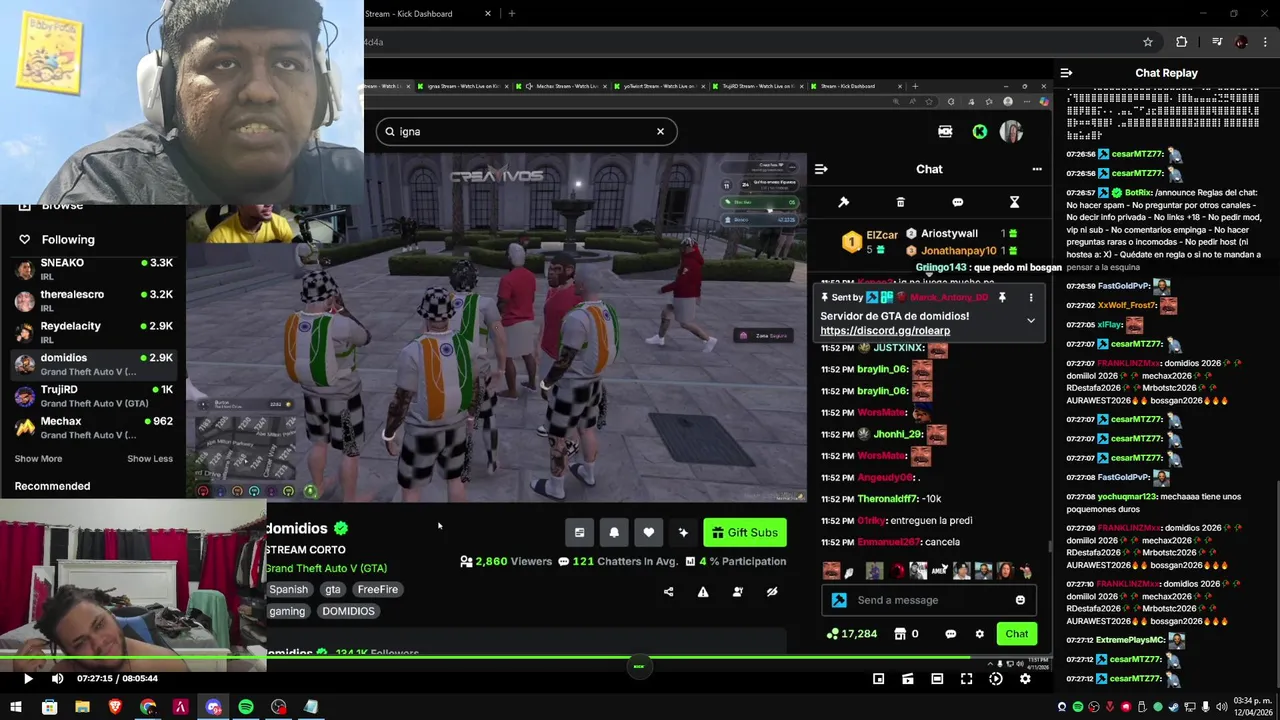
Task: Open chat settings gear near Chat button
Action: coord(979,634)
